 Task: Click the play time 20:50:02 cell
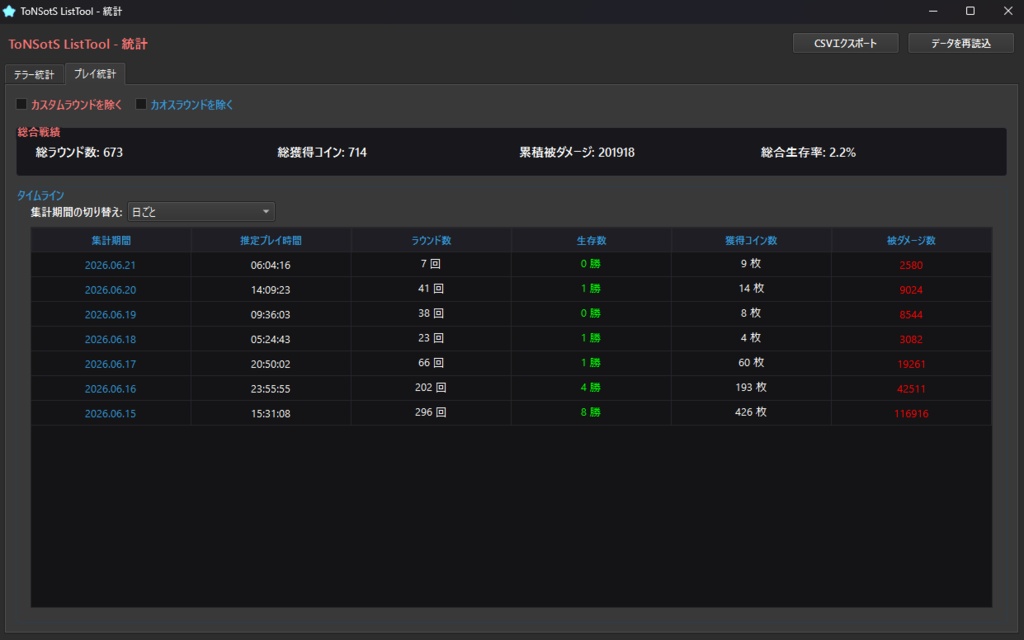(270, 364)
